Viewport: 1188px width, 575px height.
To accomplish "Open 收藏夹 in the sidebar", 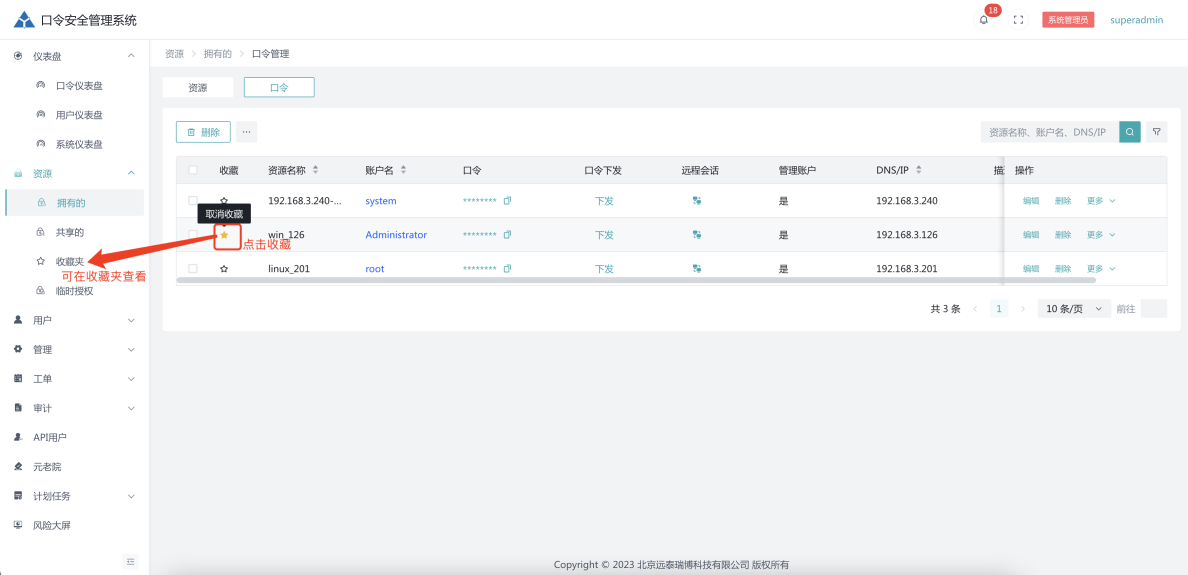I will pos(70,261).
